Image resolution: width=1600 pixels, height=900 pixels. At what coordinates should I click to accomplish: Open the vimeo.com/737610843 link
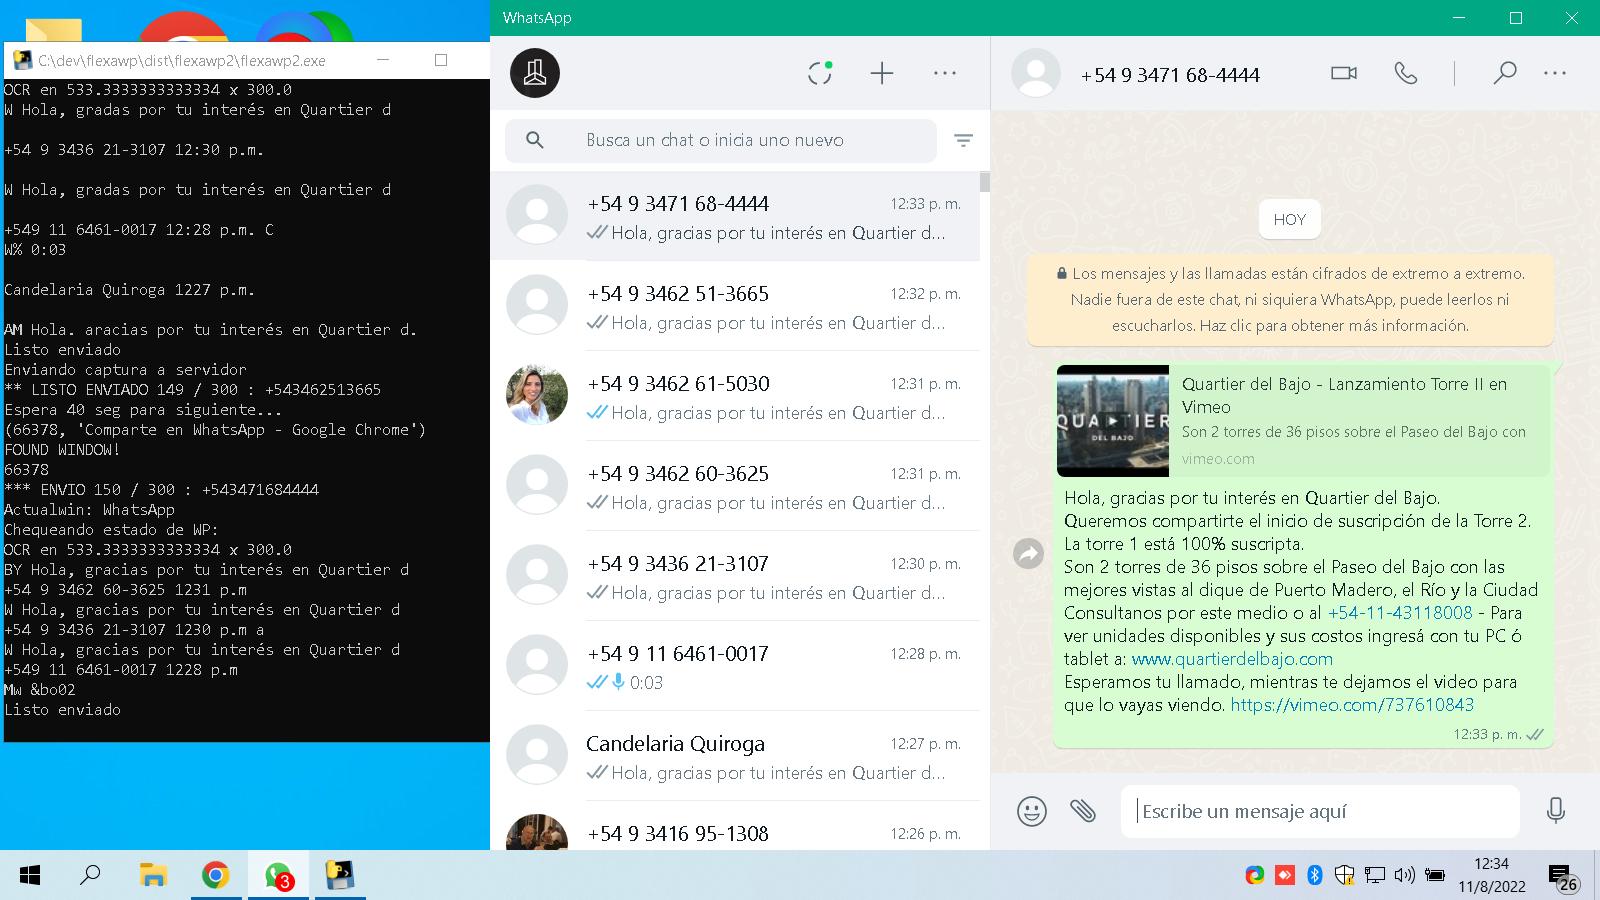(x=1352, y=705)
